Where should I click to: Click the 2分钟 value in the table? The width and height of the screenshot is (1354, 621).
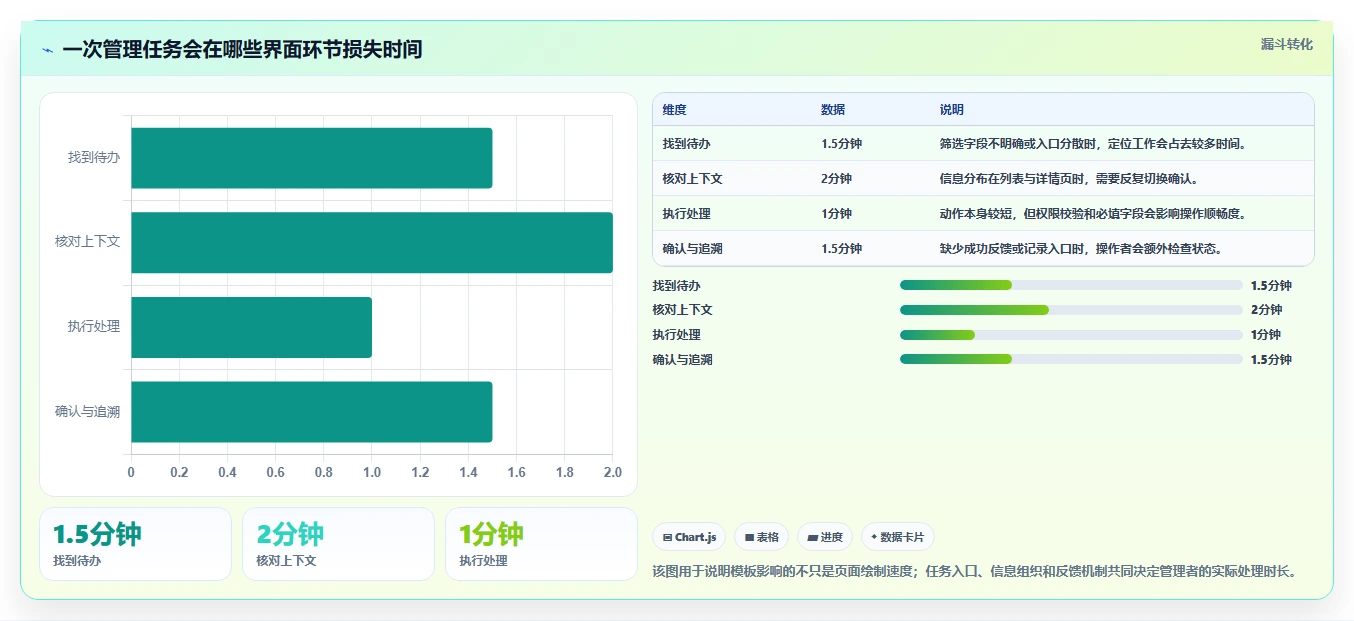click(836, 179)
